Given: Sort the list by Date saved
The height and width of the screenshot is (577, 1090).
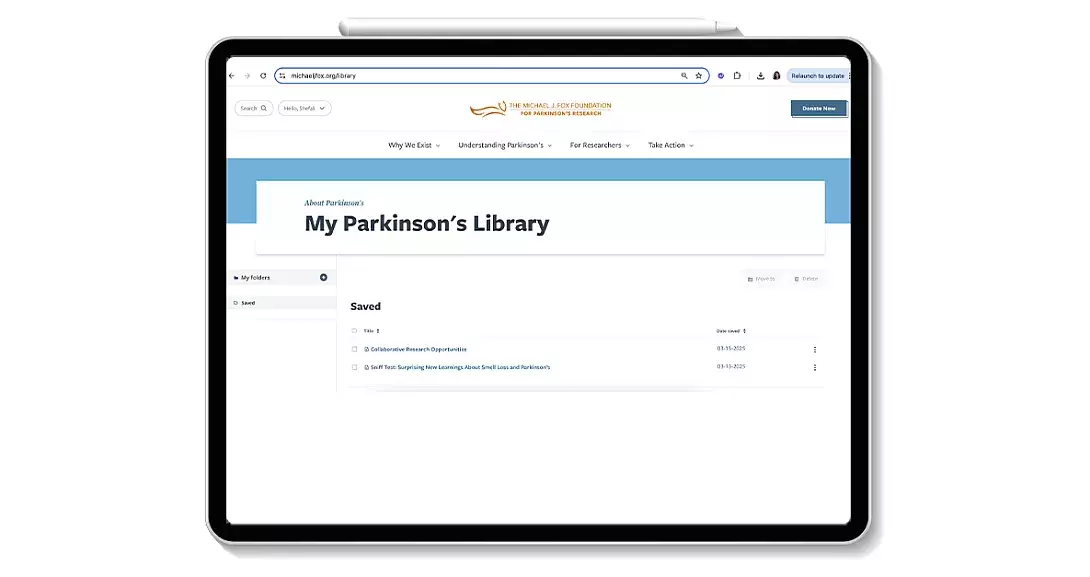Looking at the screenshot, I should [x=731, y=331].
